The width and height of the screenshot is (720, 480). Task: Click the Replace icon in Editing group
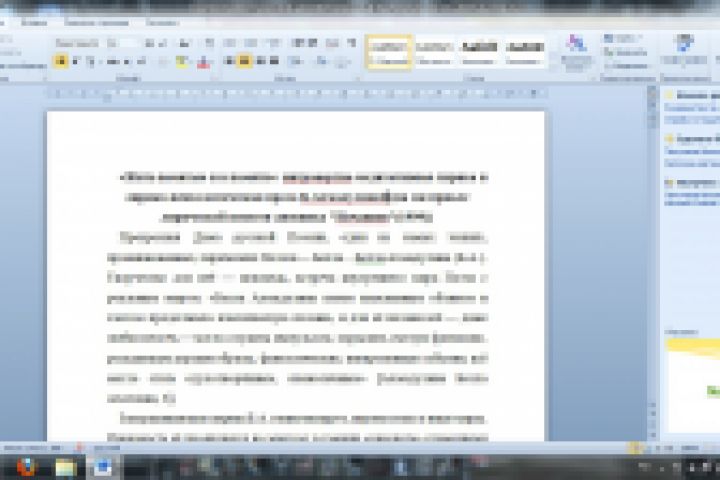(624, 52)
